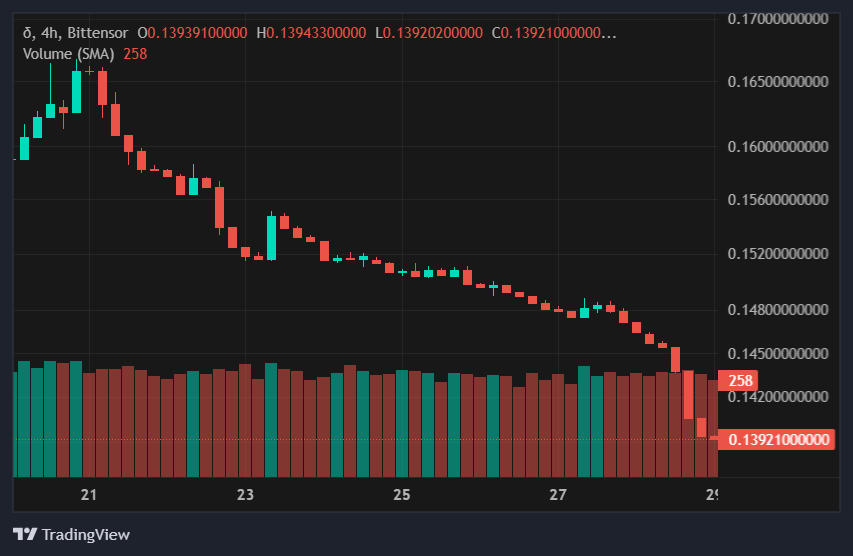Click date label 23 on the time axis

click(x=245, y=495)
